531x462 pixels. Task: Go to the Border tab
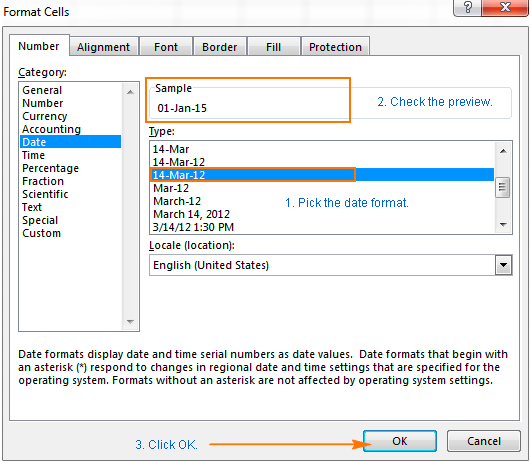219,47
